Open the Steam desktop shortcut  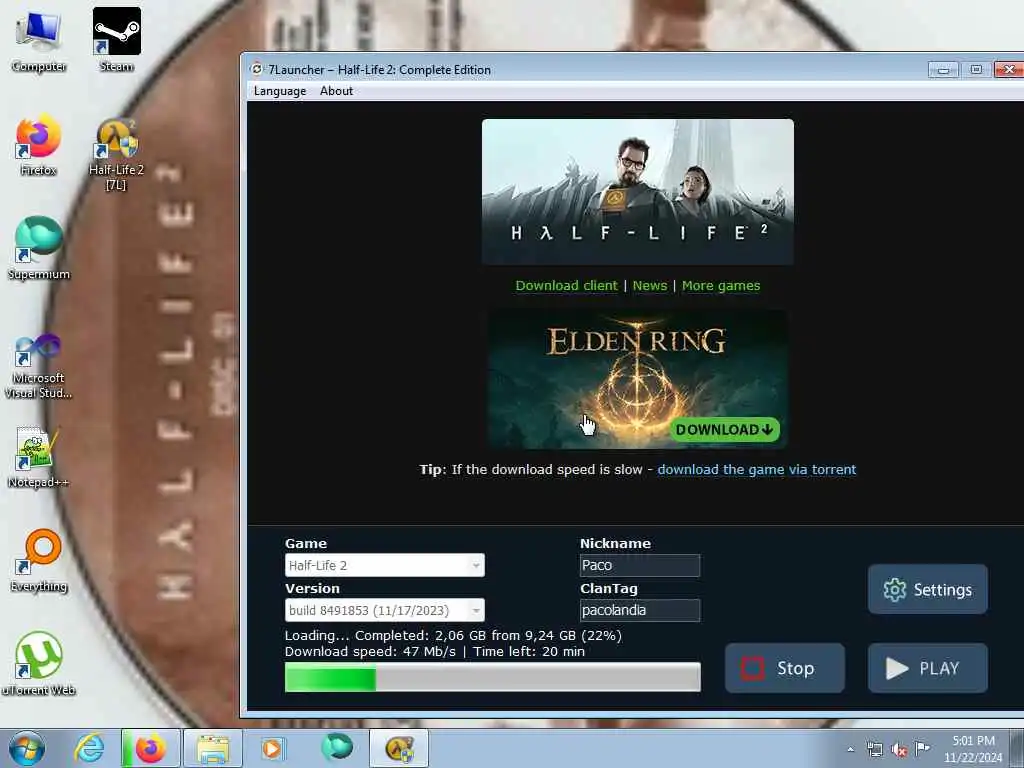pos(117,40)
